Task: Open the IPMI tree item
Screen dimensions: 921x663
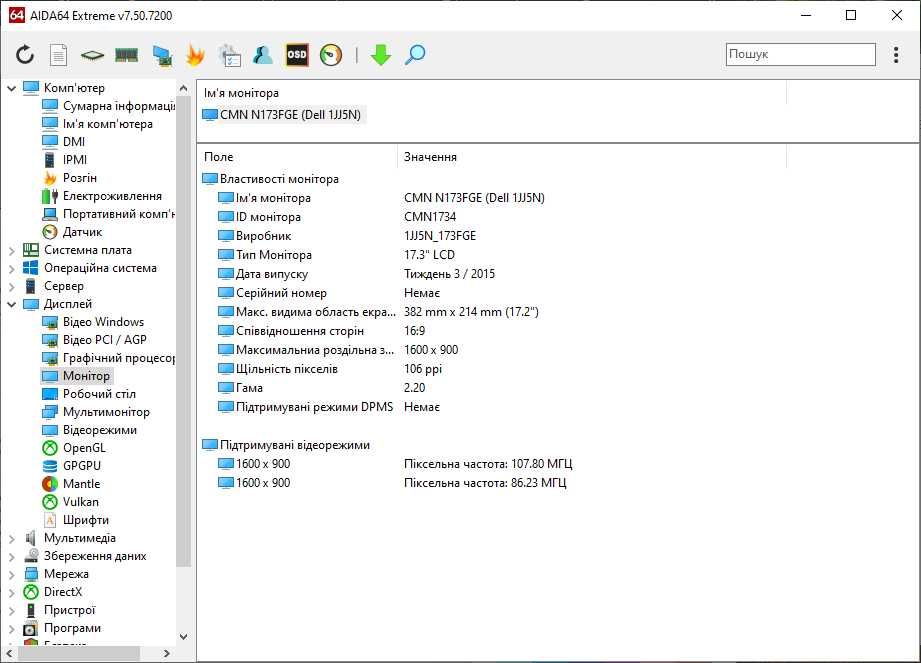Action: point(65,160)
